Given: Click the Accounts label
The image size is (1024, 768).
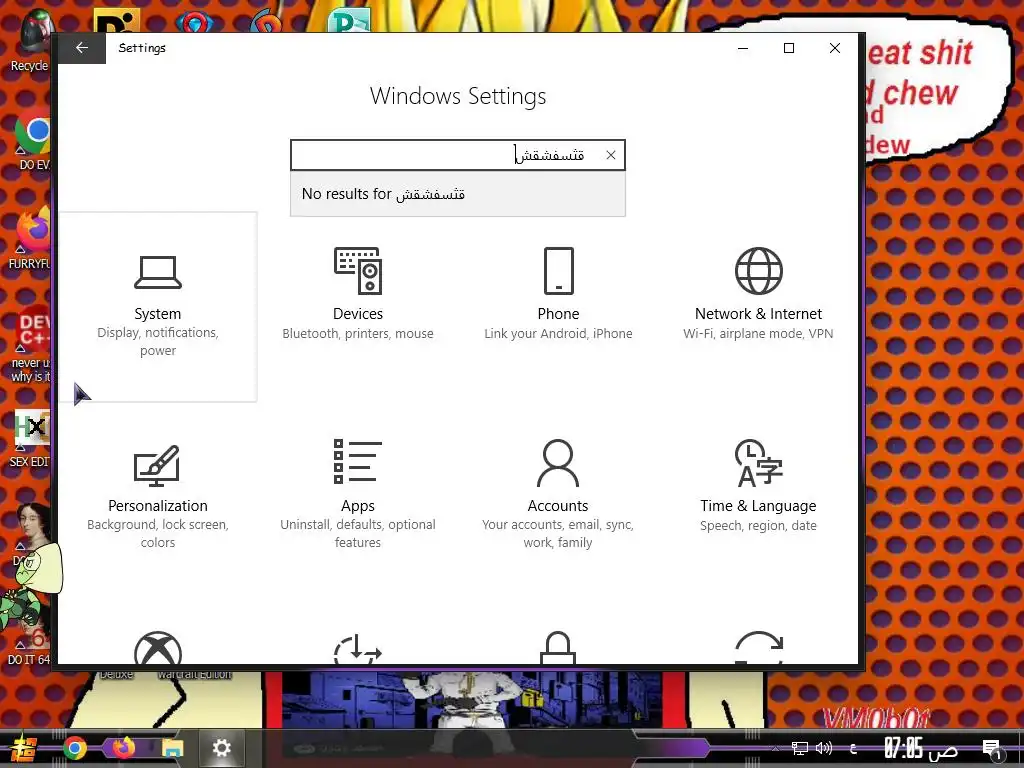Looking at the screenshot, I should [558, 505].
